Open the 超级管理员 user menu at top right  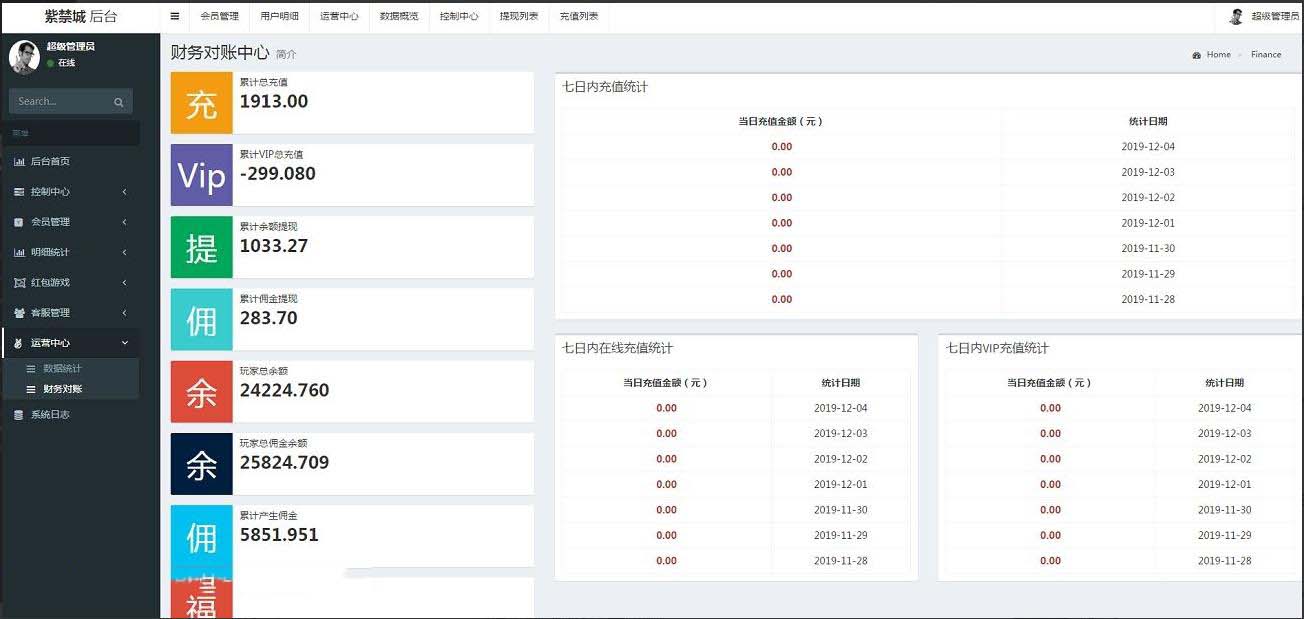1265,16
